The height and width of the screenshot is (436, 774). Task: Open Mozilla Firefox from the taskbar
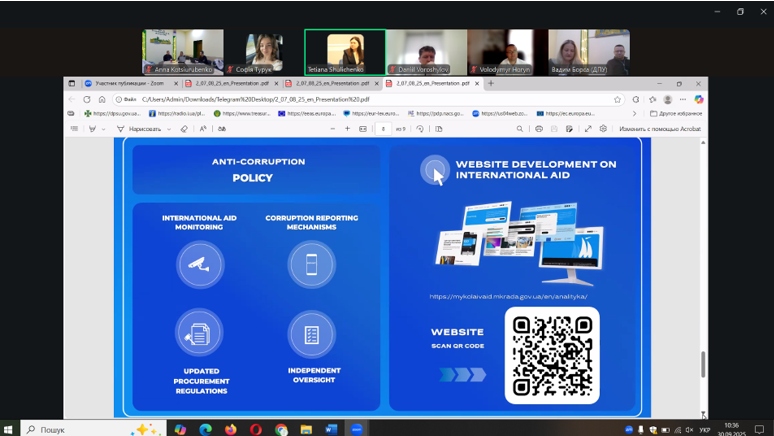coord(230,429)
